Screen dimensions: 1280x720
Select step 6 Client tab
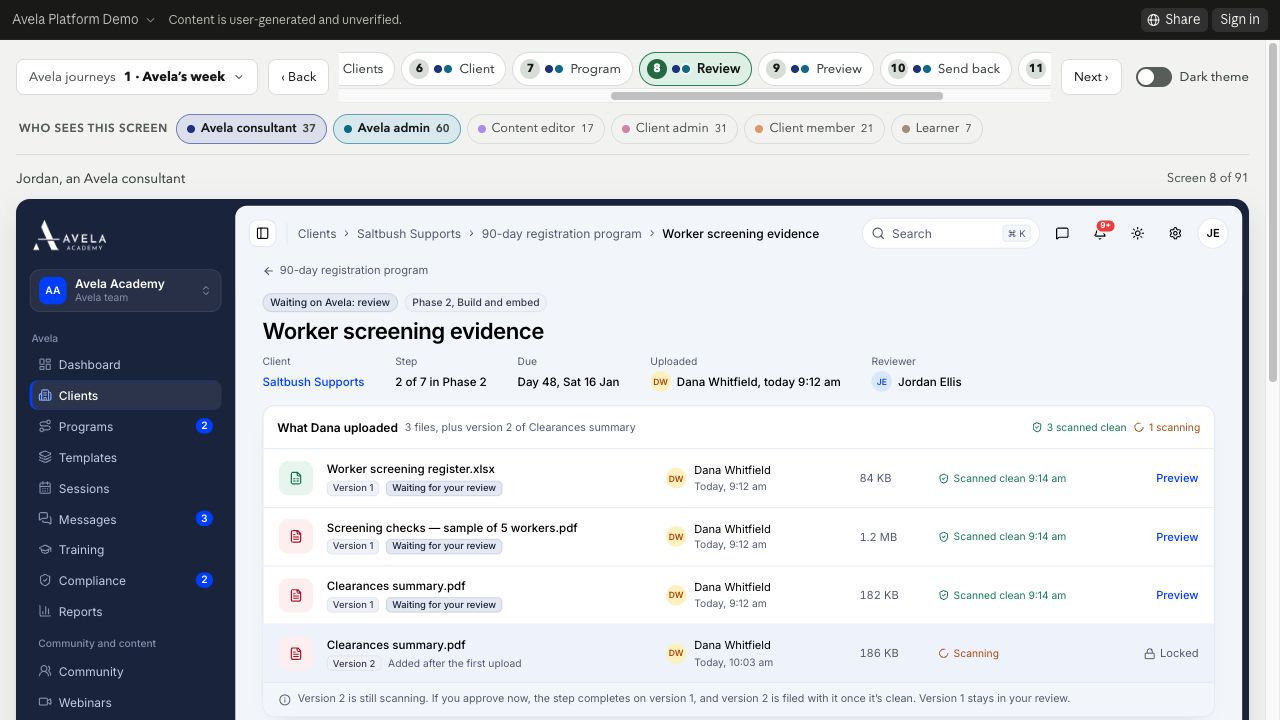coord(453,69)
